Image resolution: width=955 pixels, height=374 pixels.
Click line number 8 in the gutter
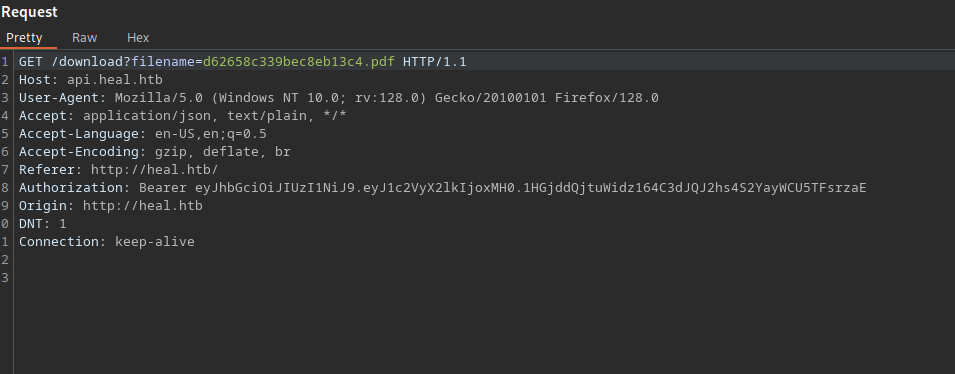pos(5,188)
